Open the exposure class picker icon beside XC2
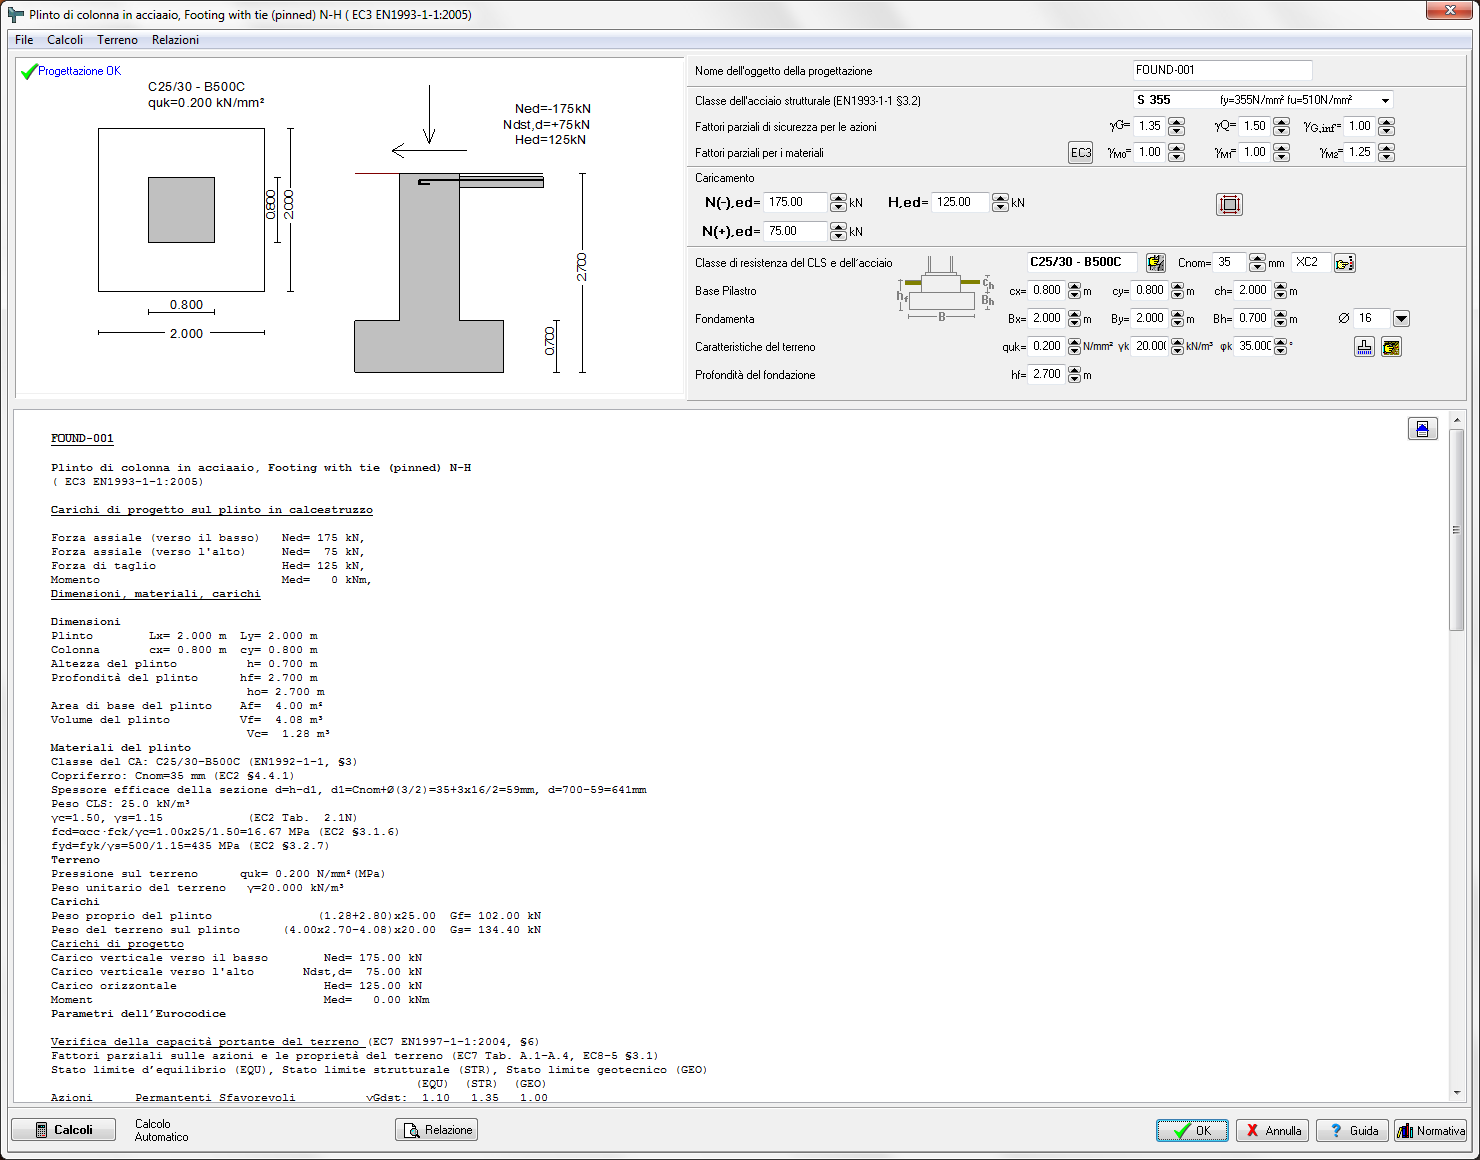The image size is (1480, 1160). tap(1344, 263)
